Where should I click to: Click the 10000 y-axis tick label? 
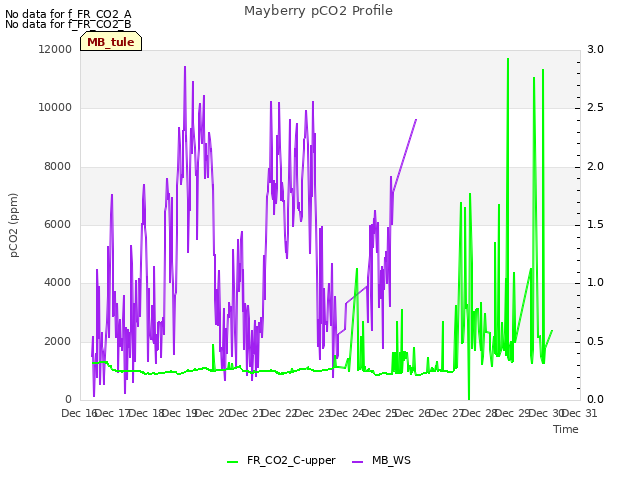tap(55, 108)
